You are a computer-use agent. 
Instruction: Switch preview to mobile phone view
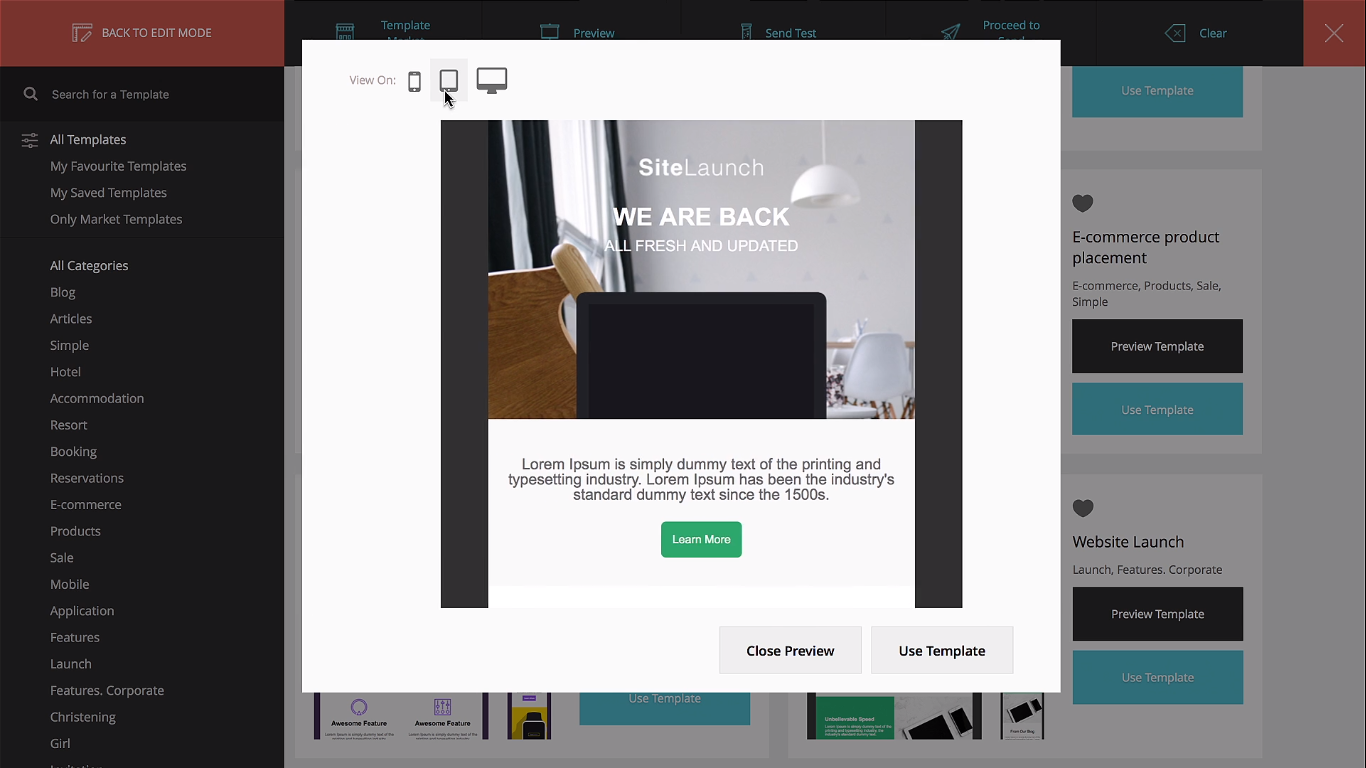[414, 81]
